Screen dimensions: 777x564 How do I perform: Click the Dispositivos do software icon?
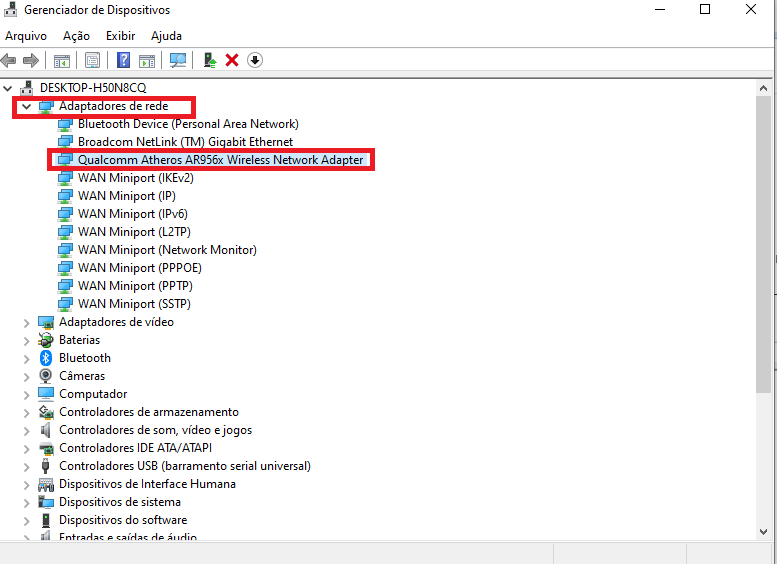click(x=46, y=520)
